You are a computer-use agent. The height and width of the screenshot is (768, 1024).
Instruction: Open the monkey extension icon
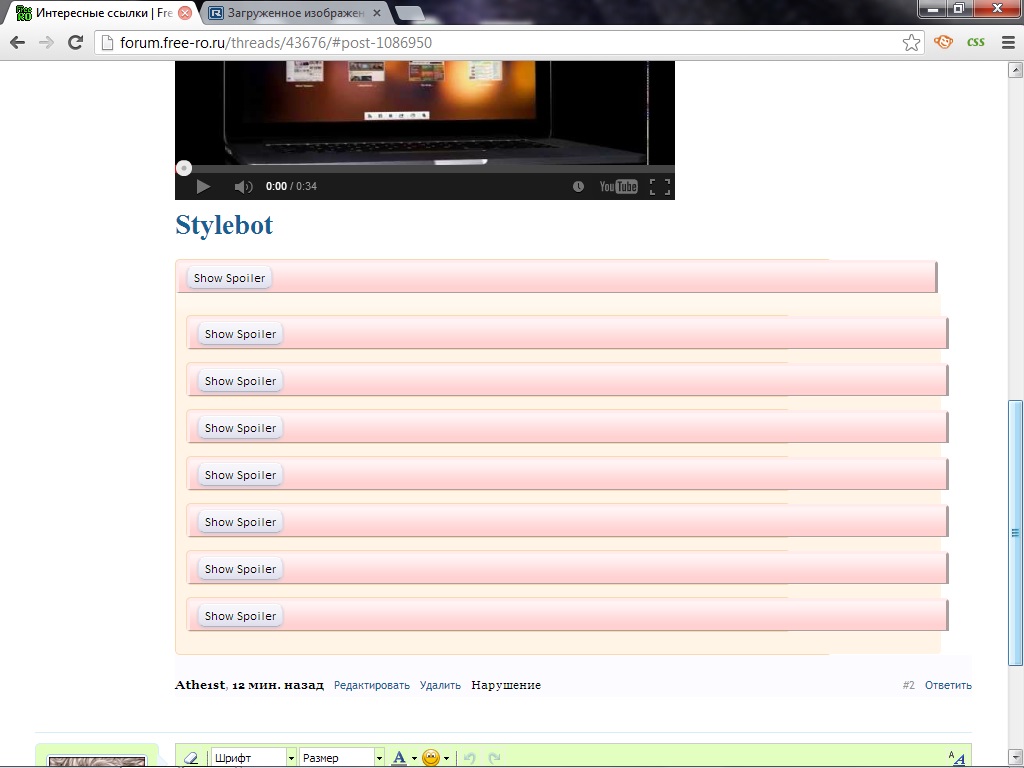coord(943,42)
